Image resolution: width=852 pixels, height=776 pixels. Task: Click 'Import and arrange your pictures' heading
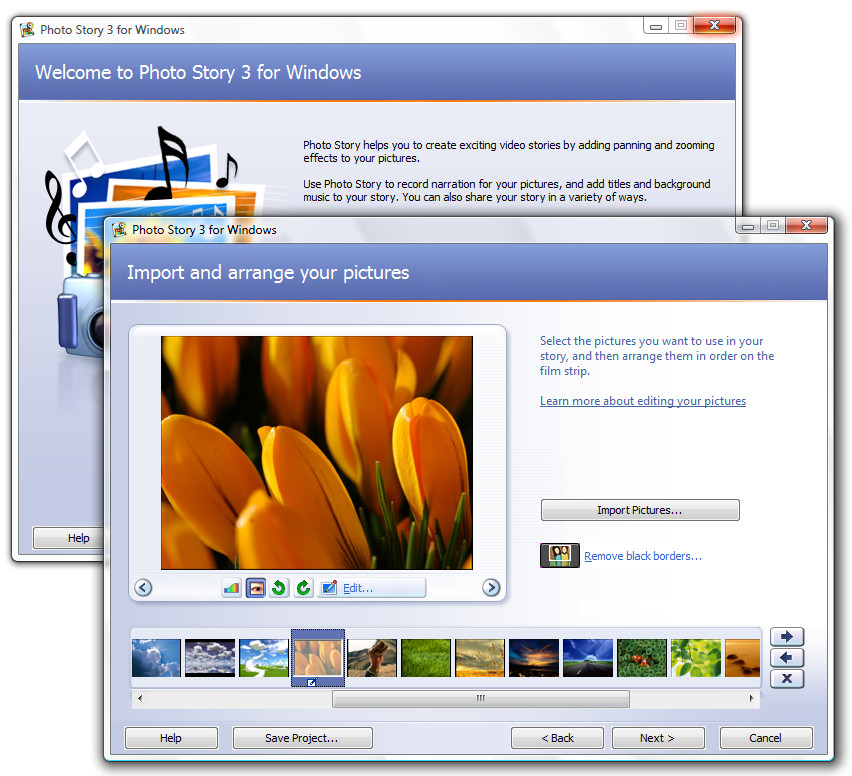tap(268, 273)
